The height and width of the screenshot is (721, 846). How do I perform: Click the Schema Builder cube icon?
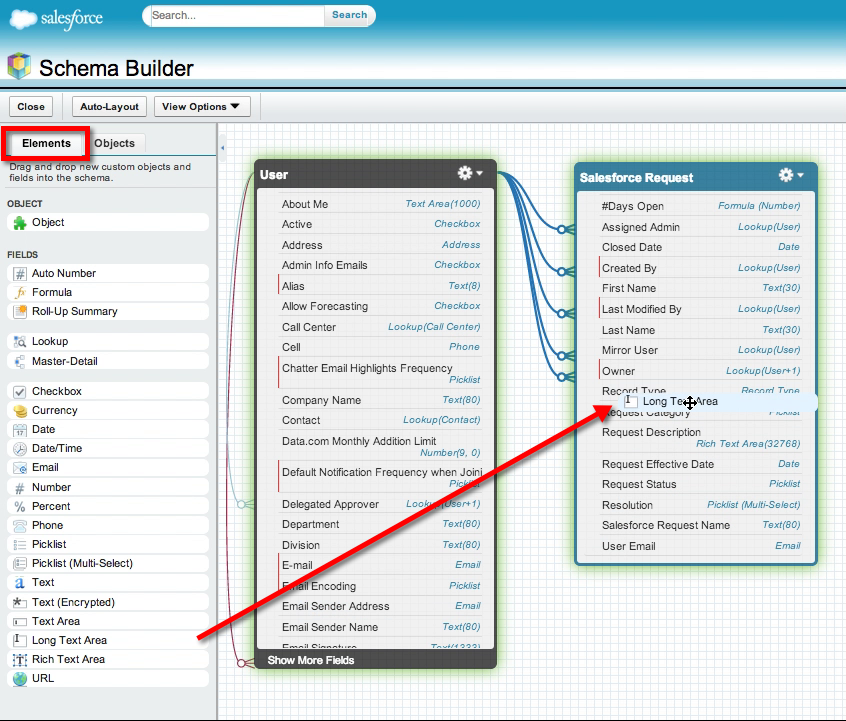[19, 66]
